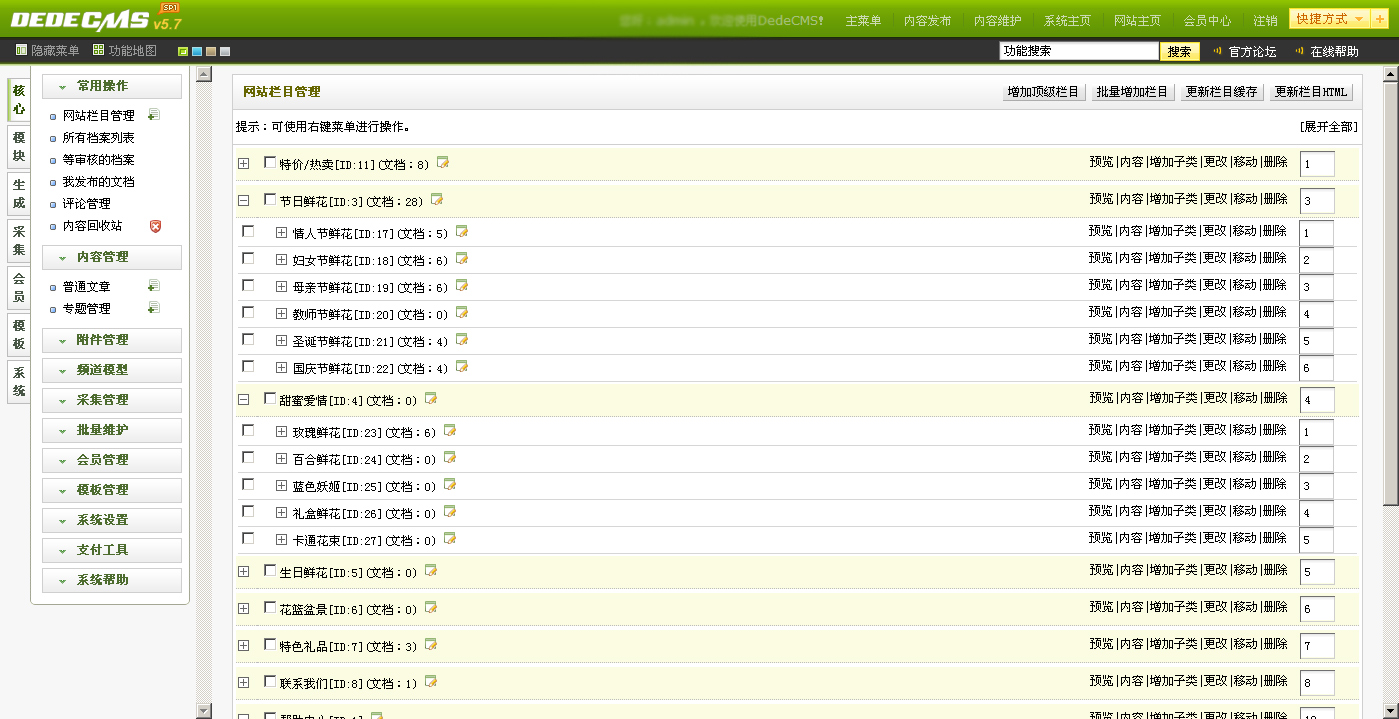Switch to the 模块 side tab
Screen dimensions: 1399x719
[19, 146]
